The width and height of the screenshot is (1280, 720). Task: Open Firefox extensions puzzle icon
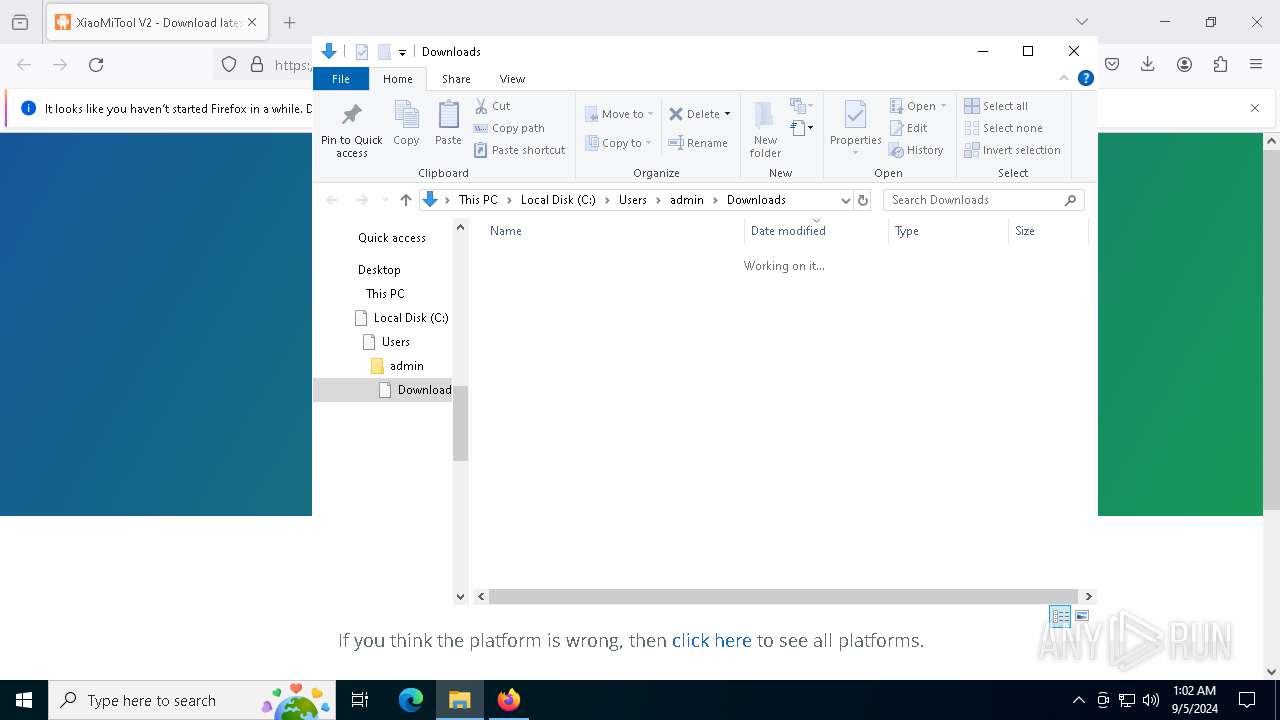[1220, 65]
